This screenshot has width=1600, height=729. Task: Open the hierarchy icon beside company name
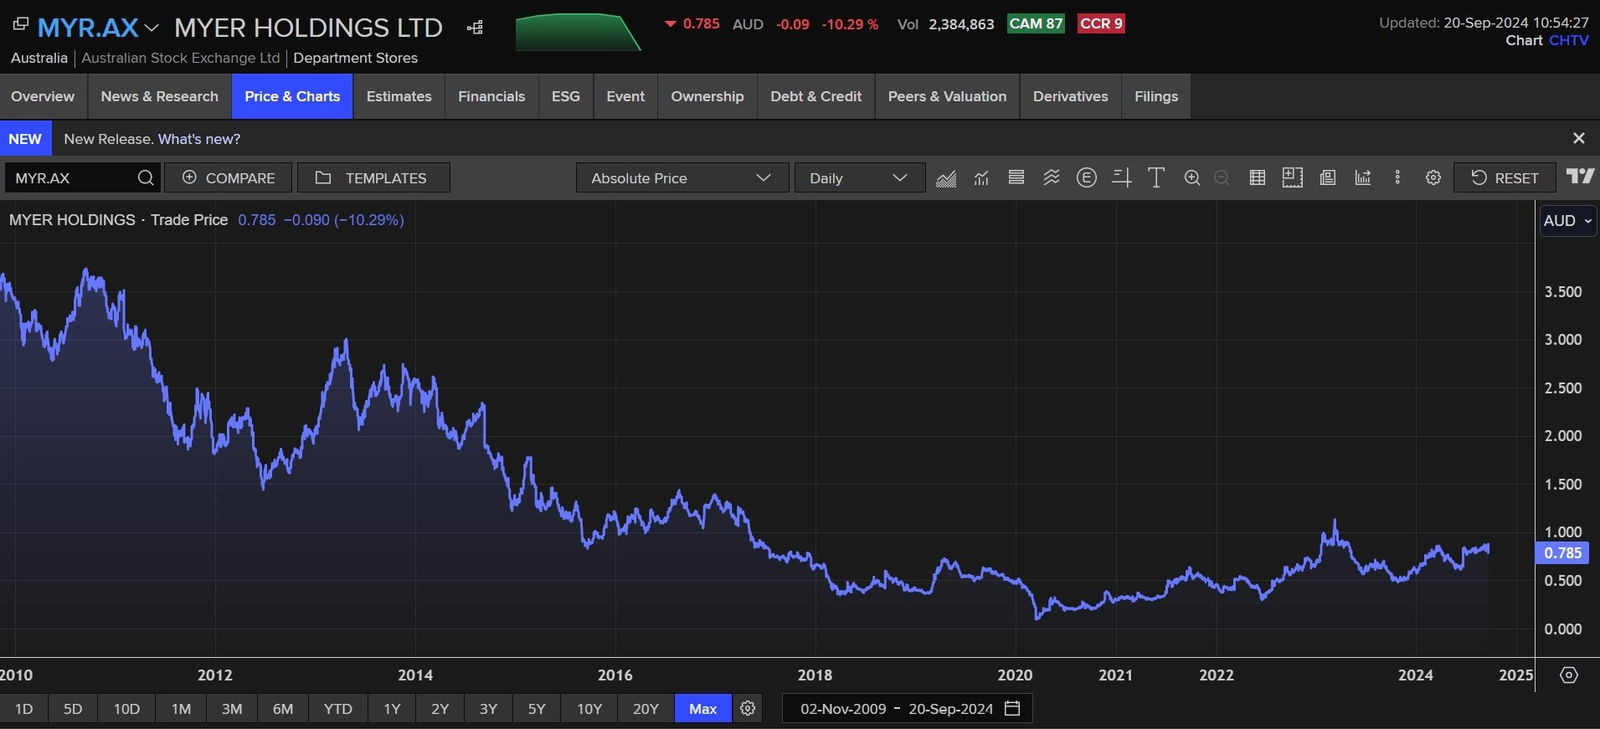click(x=475, y=27)
